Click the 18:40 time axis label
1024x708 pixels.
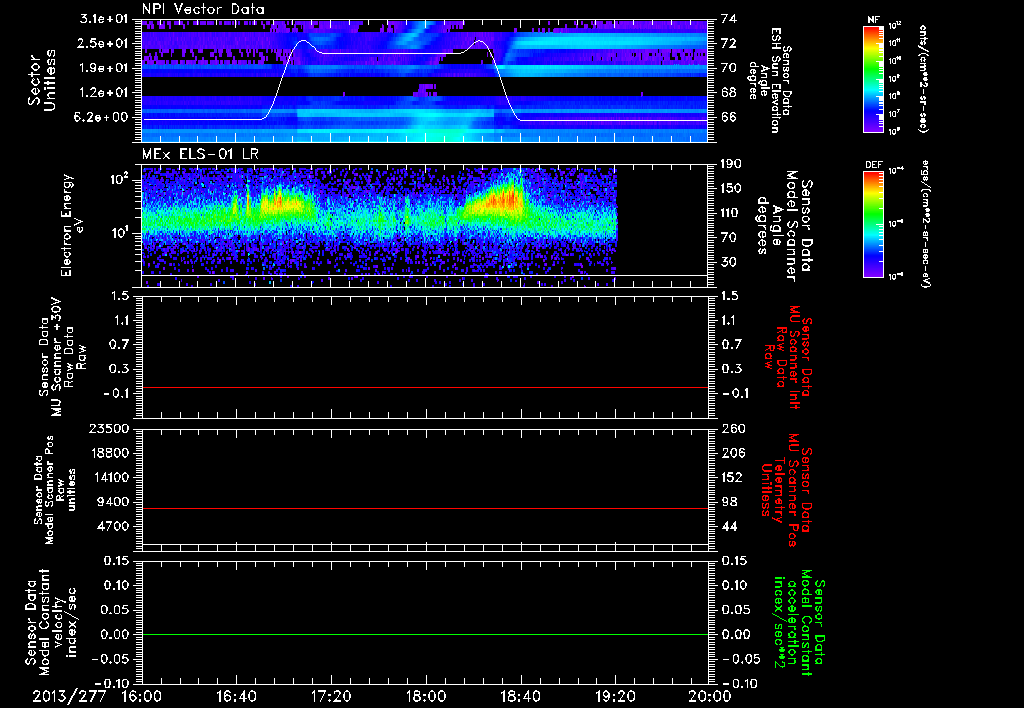(520, 696)
